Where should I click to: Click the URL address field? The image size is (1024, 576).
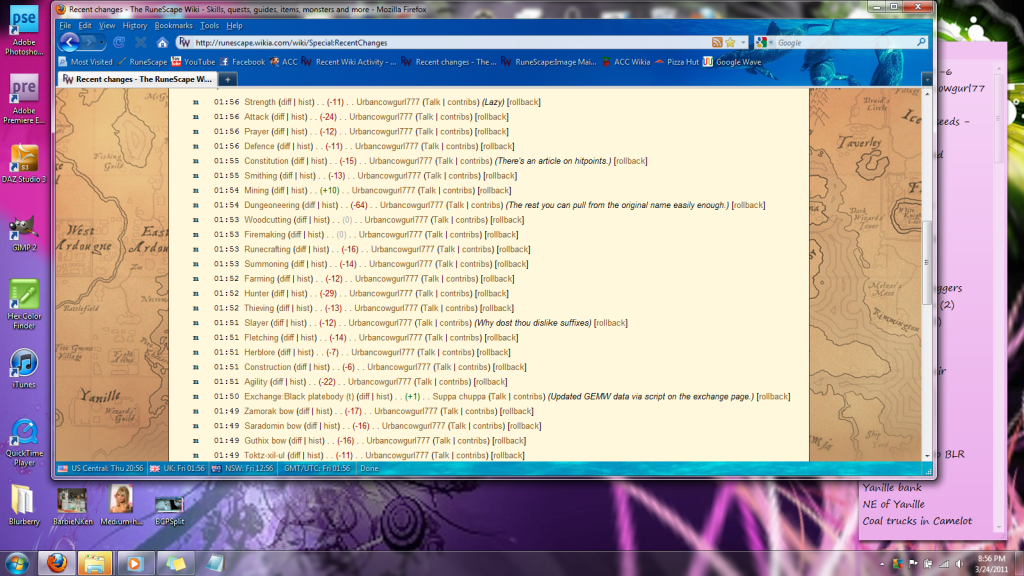451,42
